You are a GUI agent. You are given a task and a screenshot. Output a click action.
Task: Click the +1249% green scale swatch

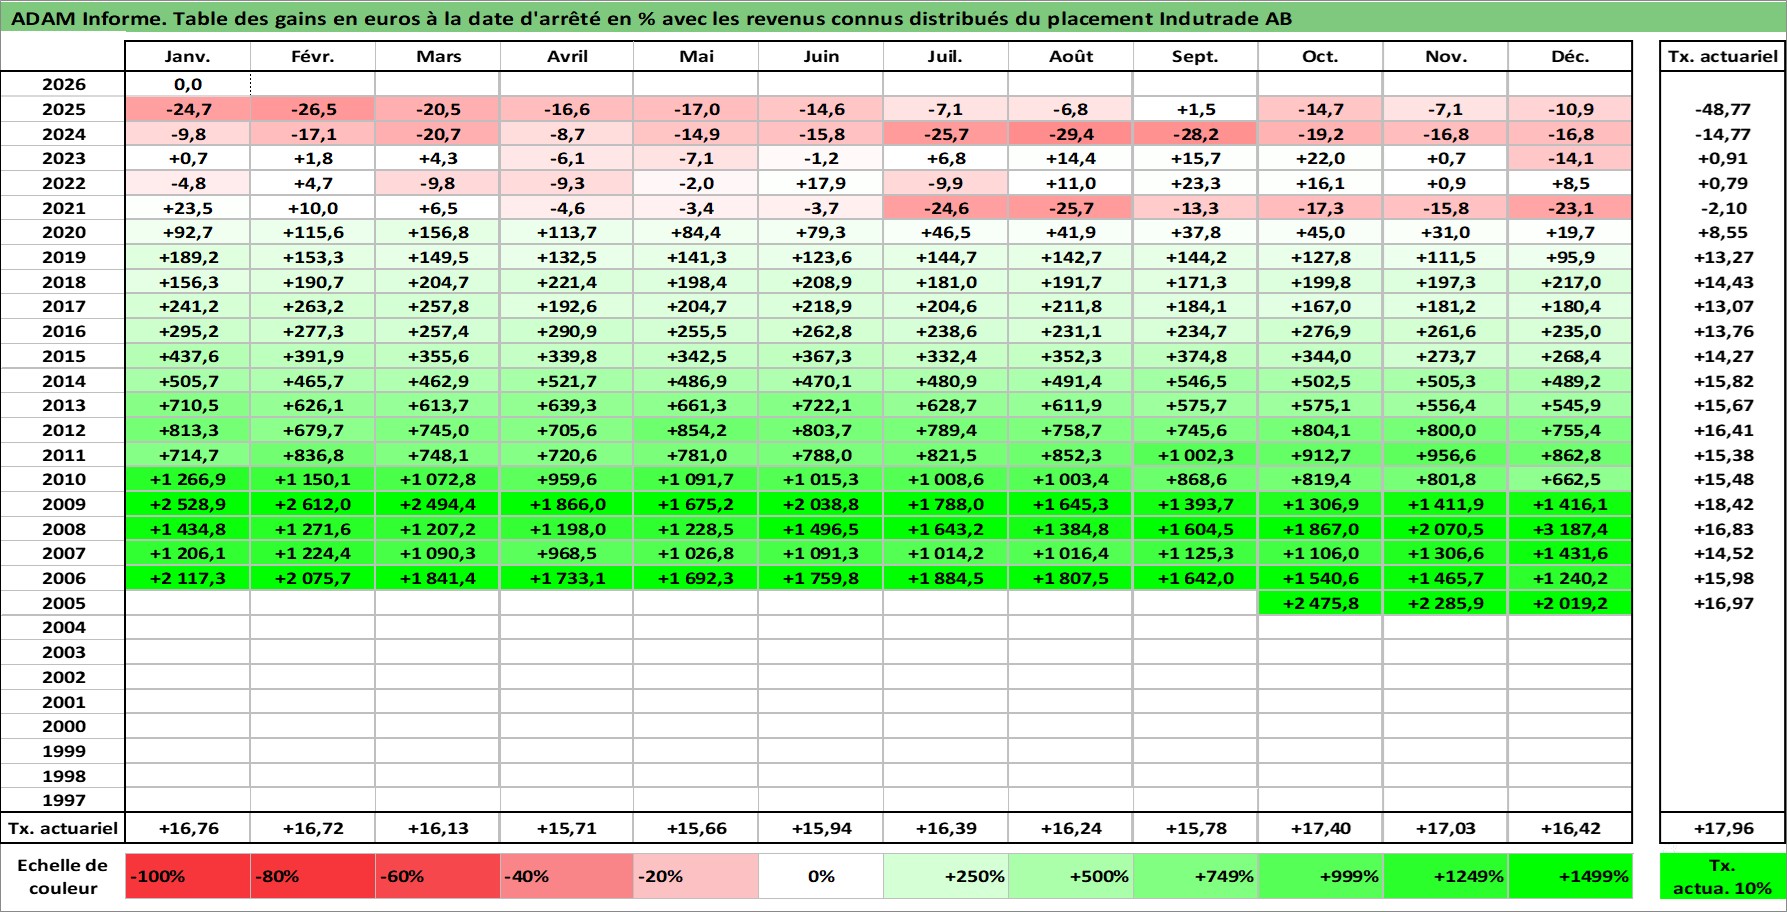point(1446,876)
